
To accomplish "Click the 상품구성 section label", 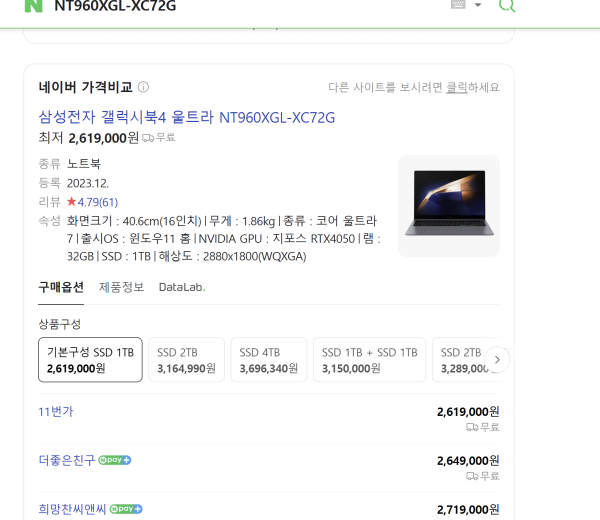I will [x=60, y=324].
